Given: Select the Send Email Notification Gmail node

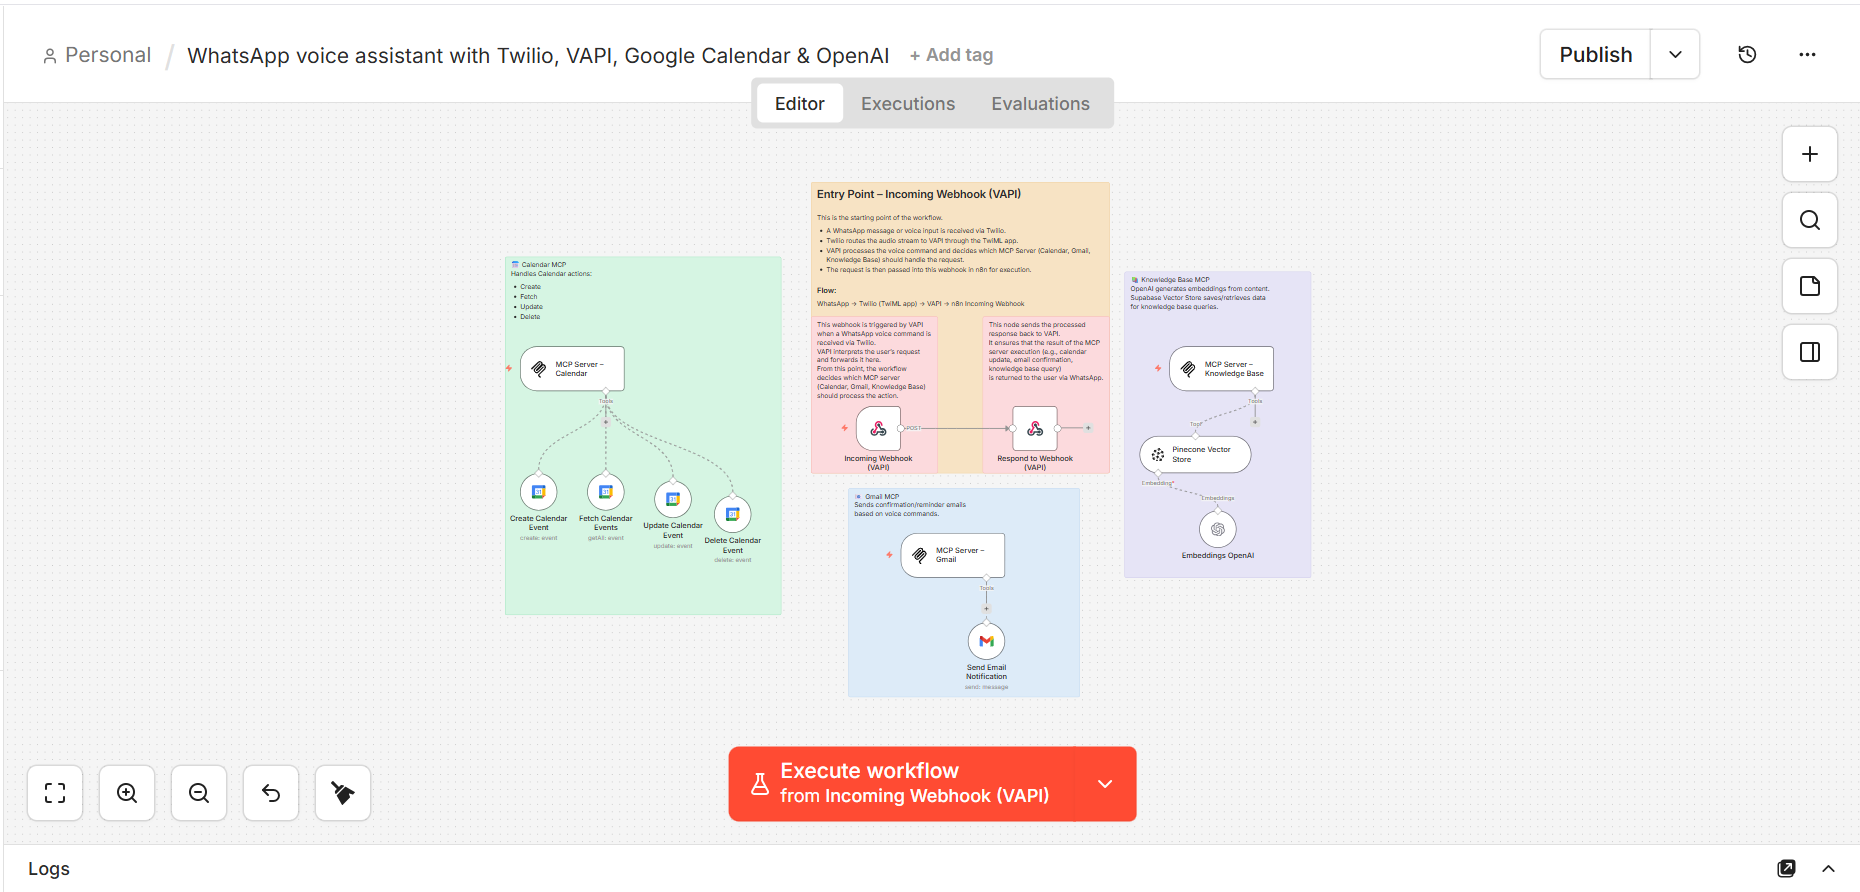Looking at the screenshot, I should coord(986,641).
